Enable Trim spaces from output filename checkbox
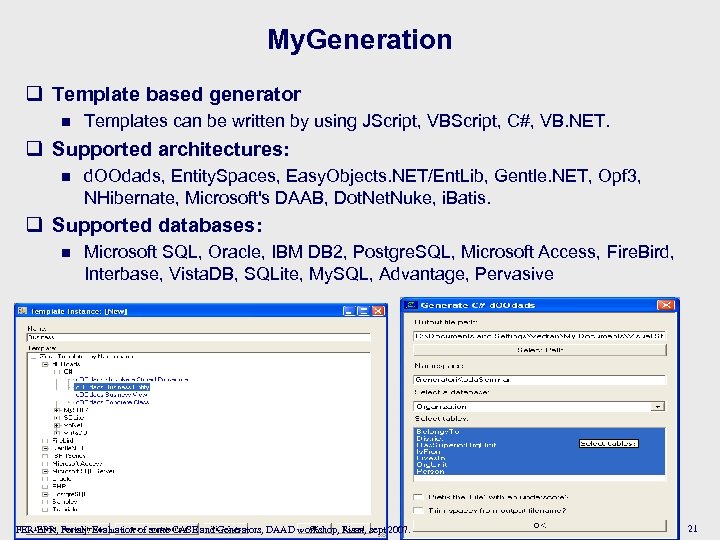The height and width of the screenshot is (540, 720). point(418,511)
